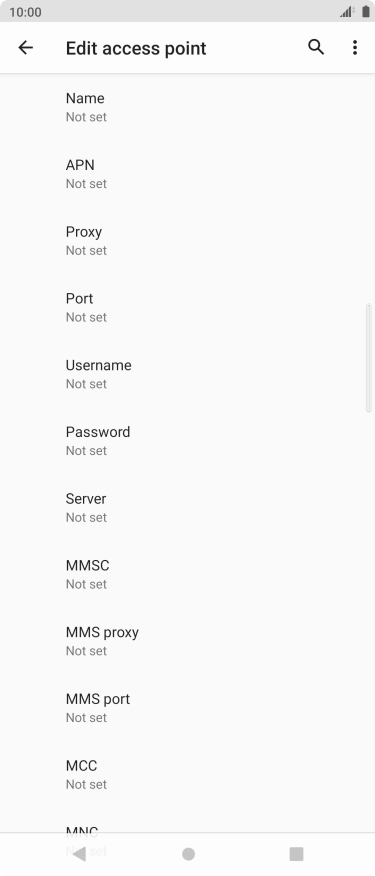Select the Port entry
Screen dimensions: 375x876
[x=188, y=307]
